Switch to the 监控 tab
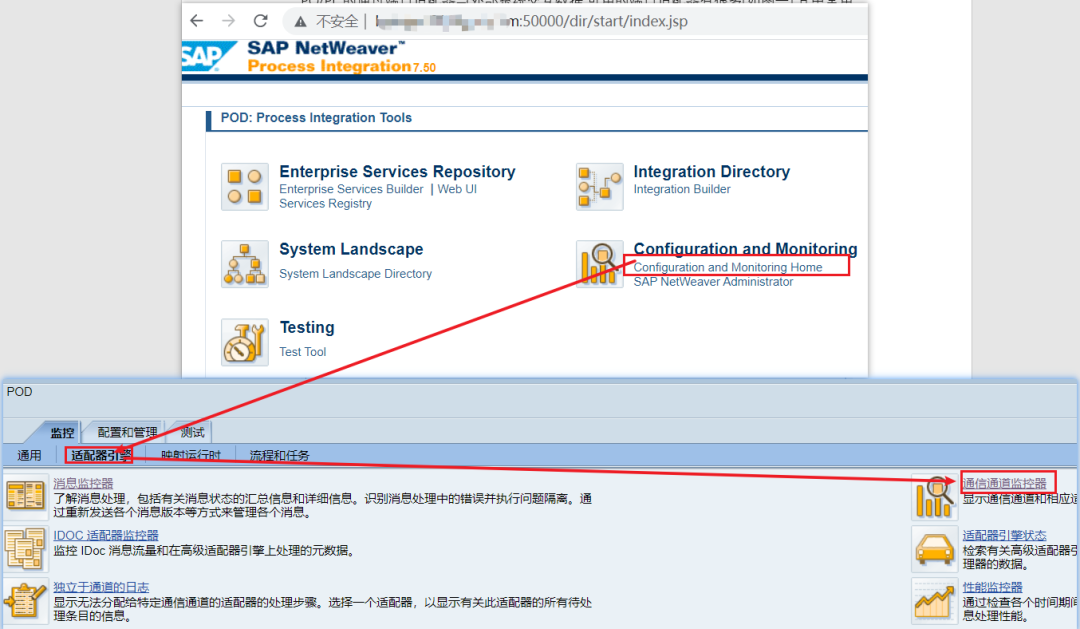This screenshot has width=1080, height=629. point(61,433)
